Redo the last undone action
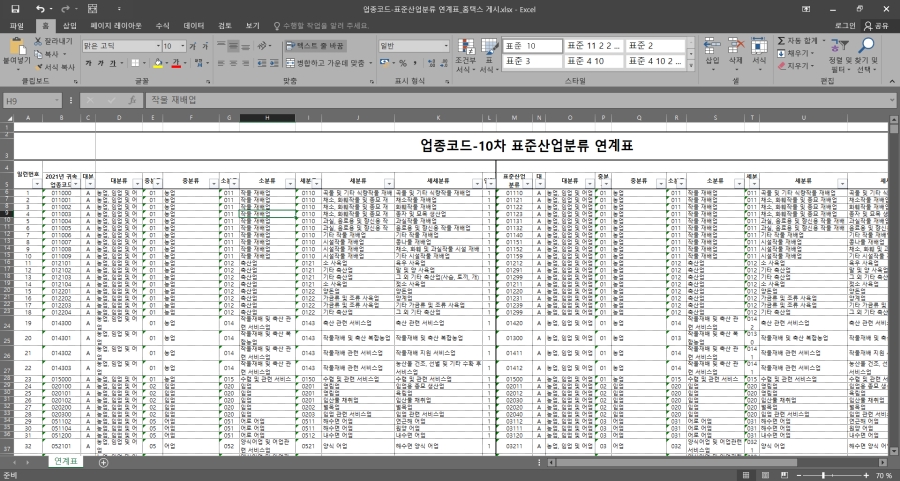Image resolution: width=900 pixels, height=481 pixels. tap(65, 9)
